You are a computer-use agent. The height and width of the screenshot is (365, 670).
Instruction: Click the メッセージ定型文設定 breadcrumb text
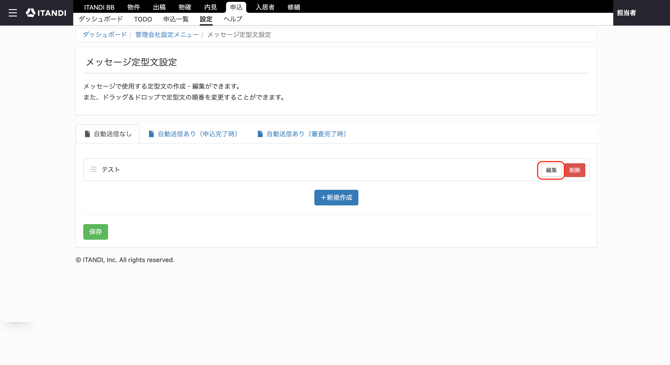click(239, 35)
